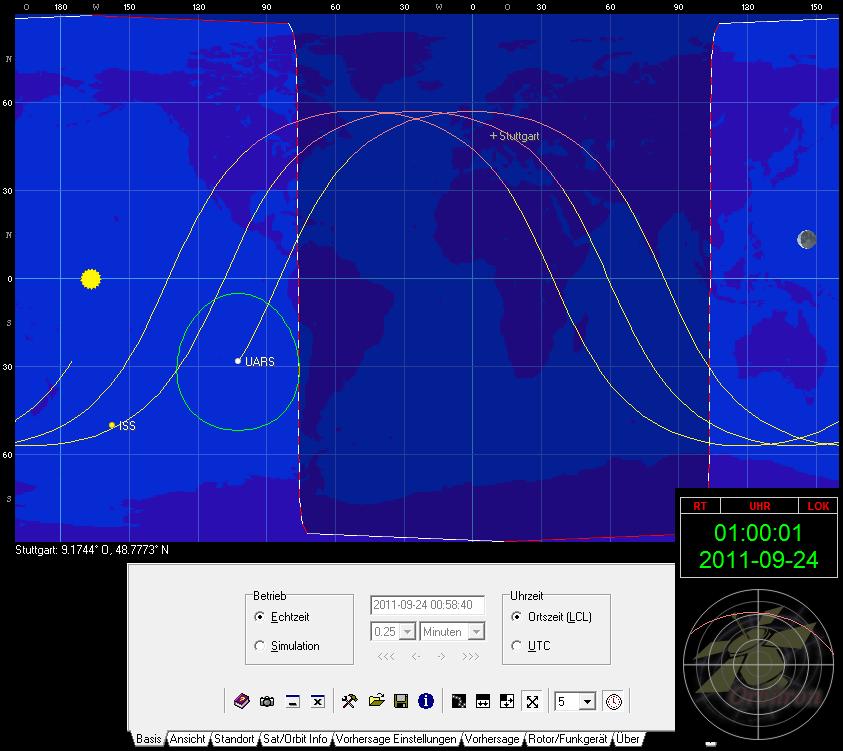Click the camera screenshot icon

267,702
